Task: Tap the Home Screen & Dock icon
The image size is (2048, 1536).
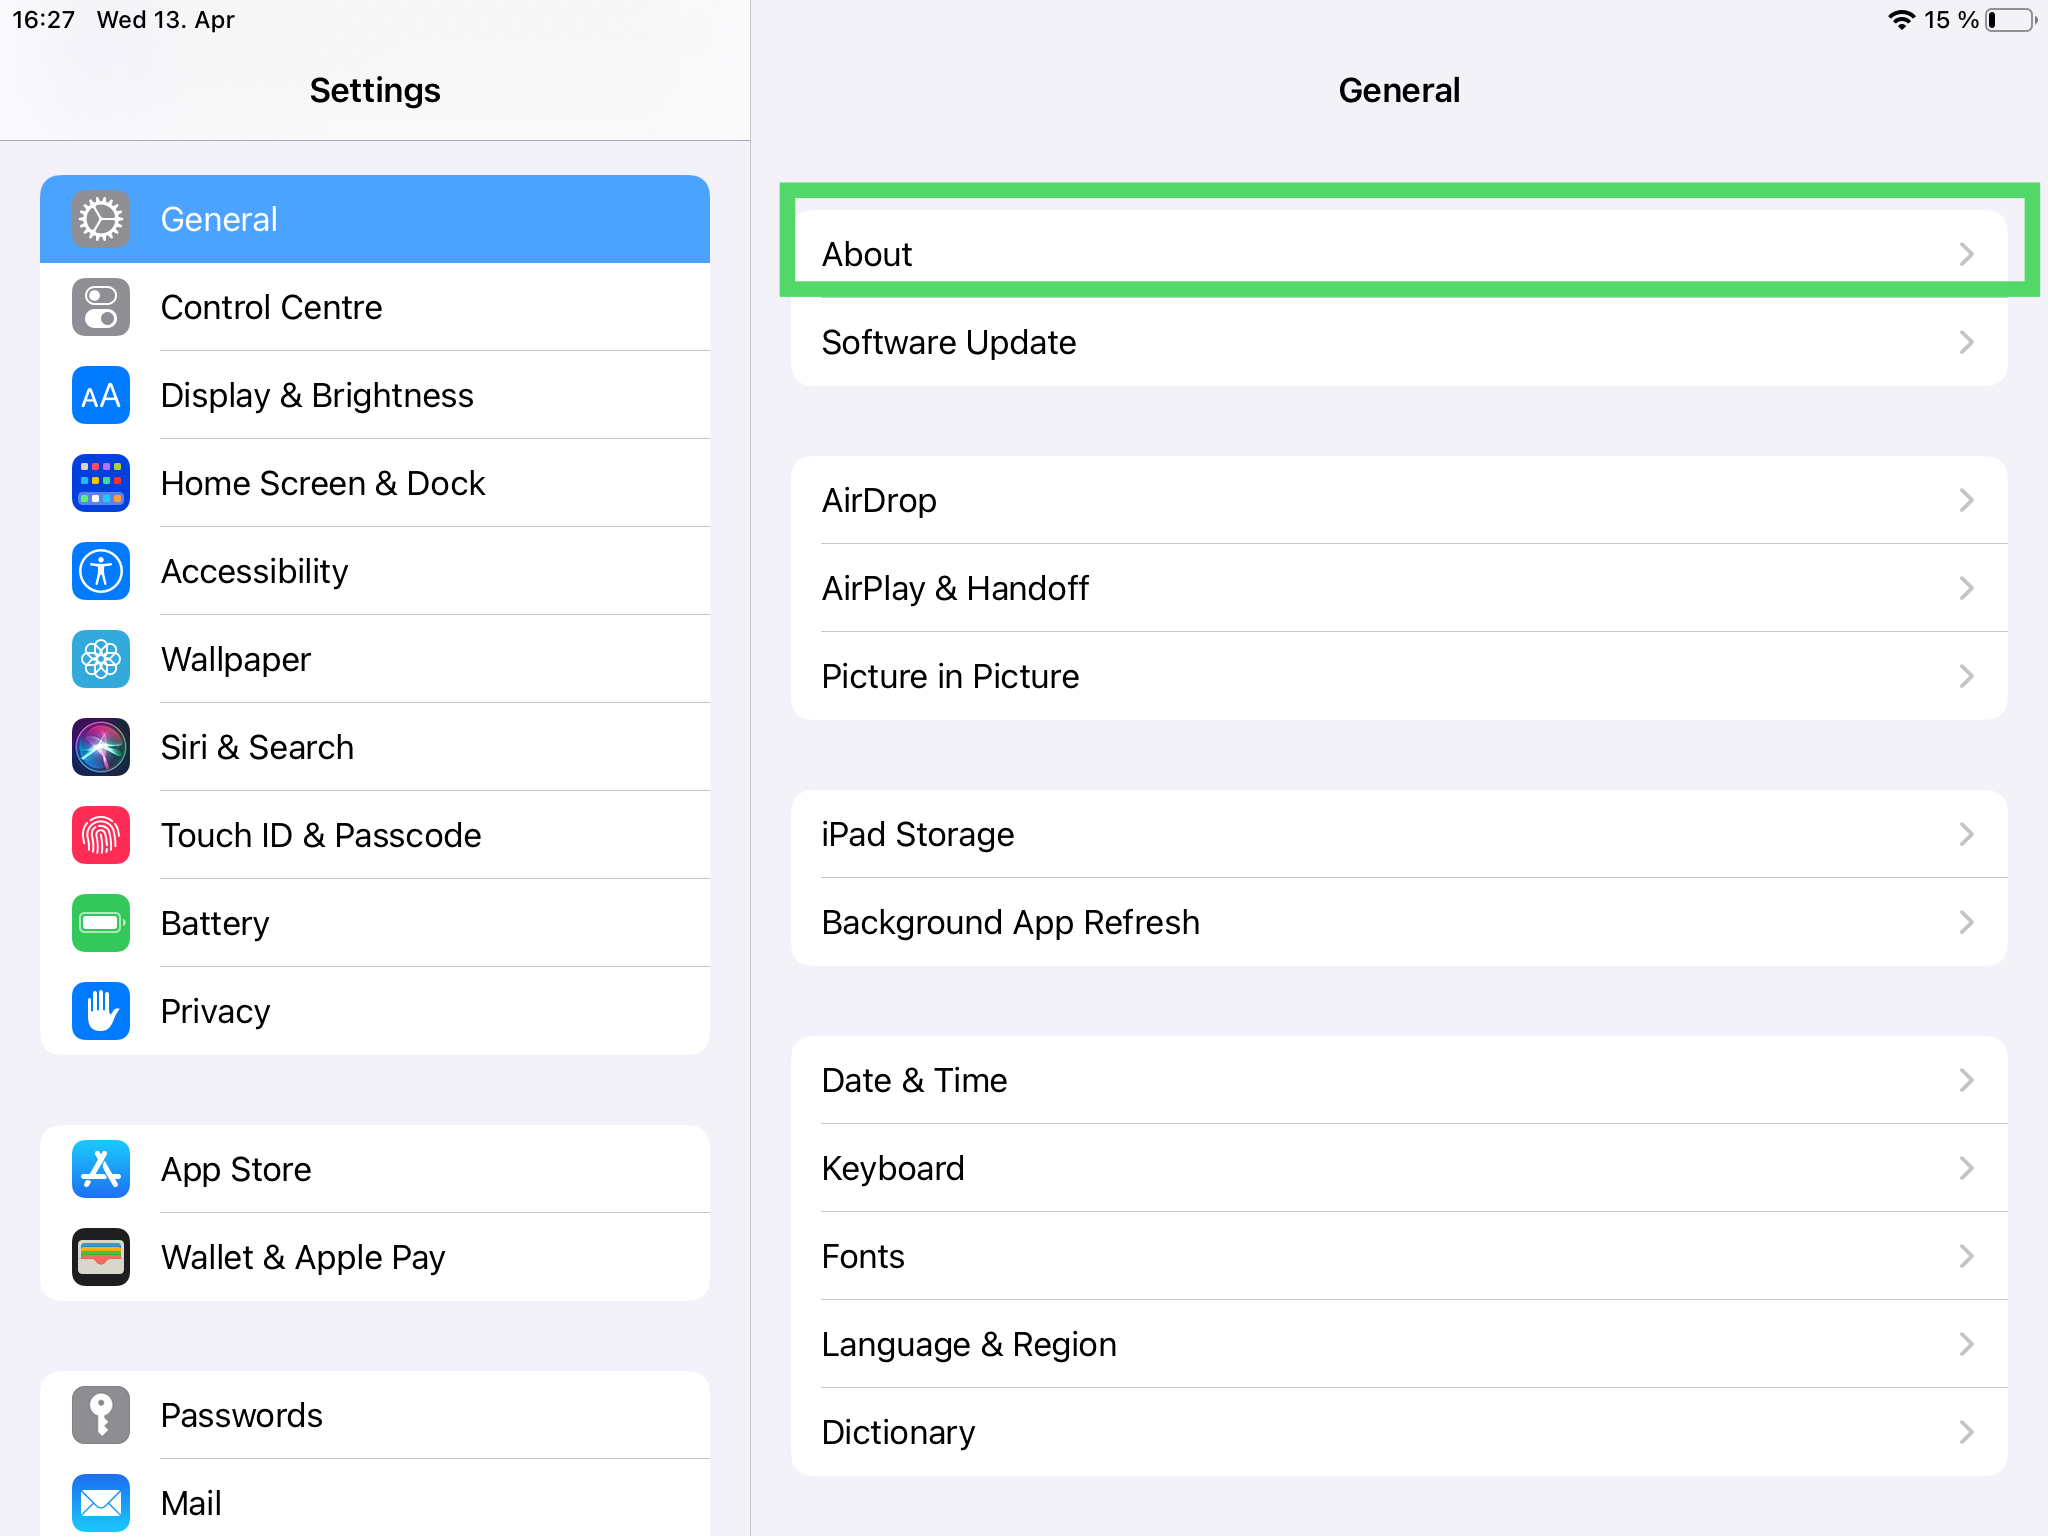Action: [x=101, y=483]
